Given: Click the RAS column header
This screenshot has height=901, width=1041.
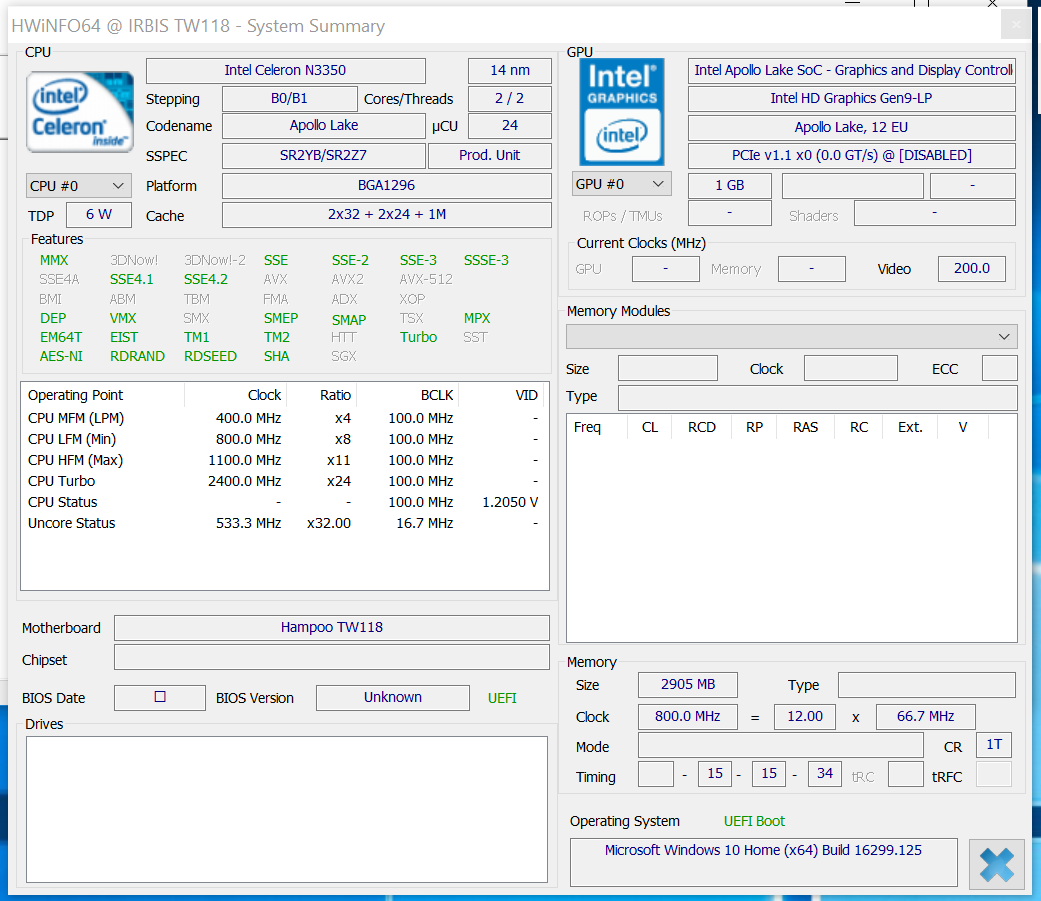Looking at the screenshot, I should (805, 427).
